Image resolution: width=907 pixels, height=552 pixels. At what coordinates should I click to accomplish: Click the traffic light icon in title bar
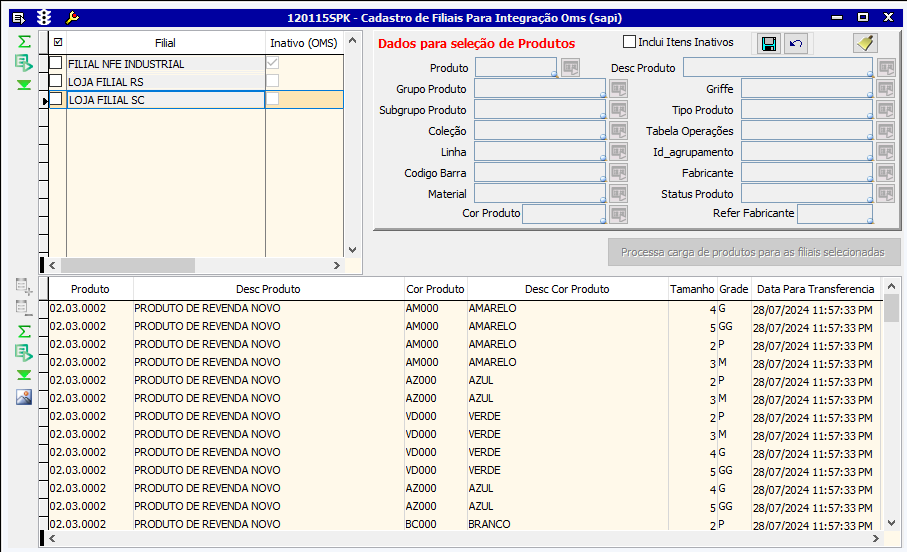pos(44,17)
